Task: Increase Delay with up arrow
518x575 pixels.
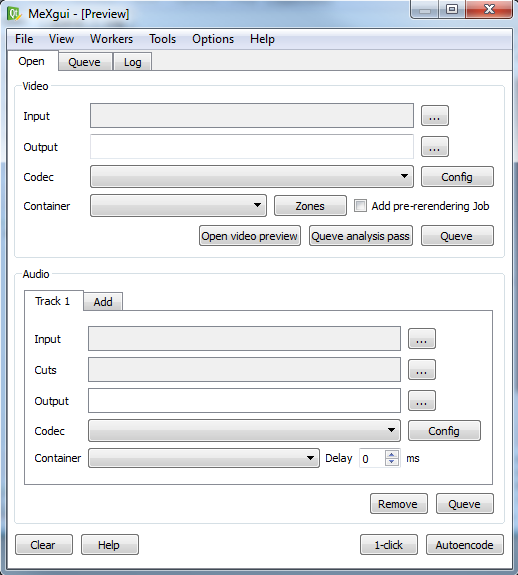Action: 392,454
